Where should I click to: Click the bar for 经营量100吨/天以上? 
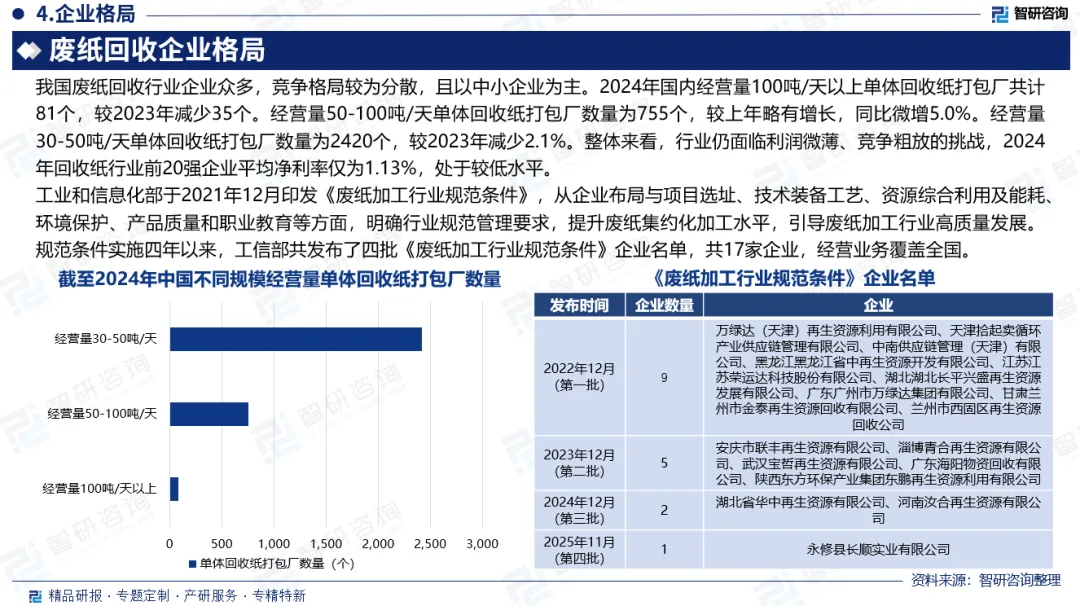point(174,489)
